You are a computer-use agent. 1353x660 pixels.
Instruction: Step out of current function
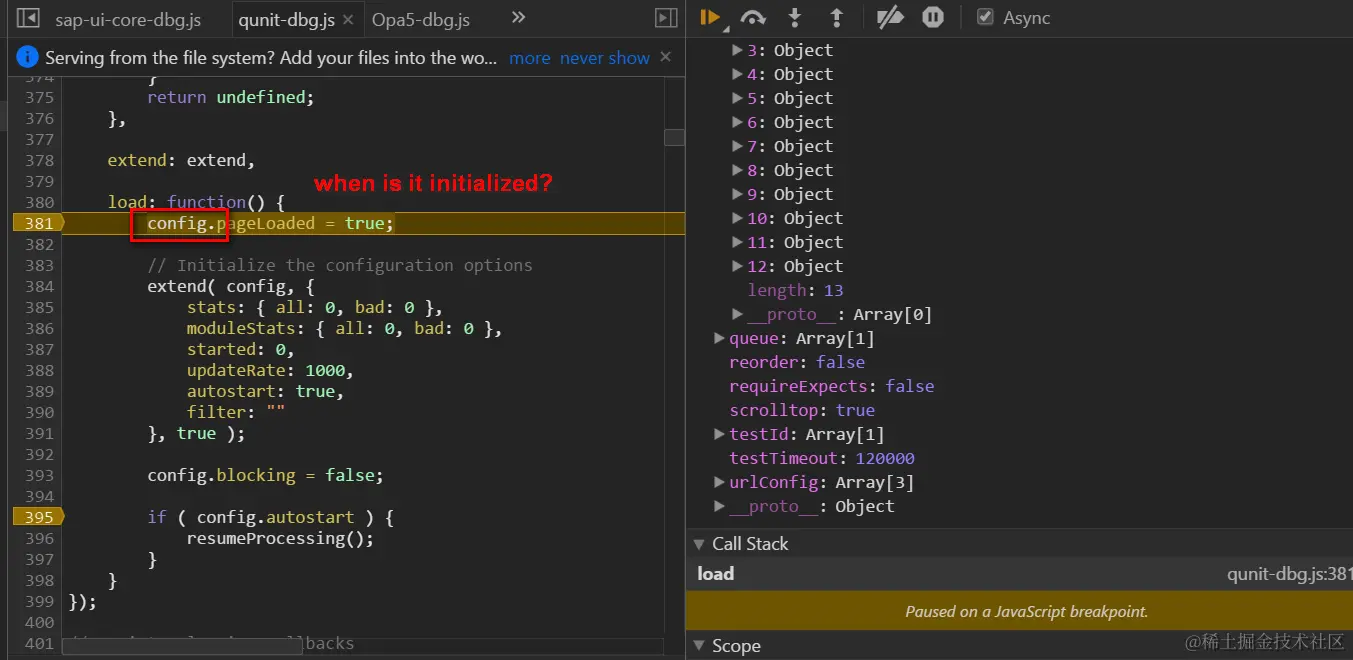coord(836,17)
